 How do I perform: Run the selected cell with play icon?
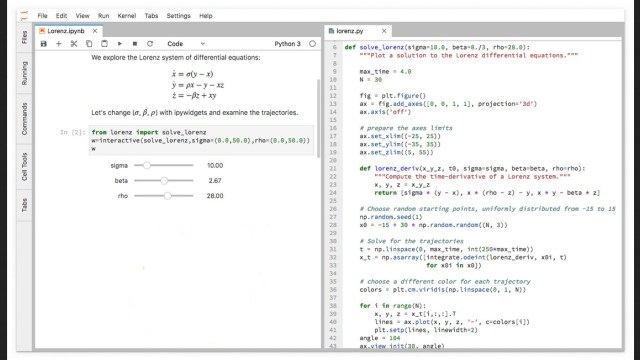(x=120, y=44)
